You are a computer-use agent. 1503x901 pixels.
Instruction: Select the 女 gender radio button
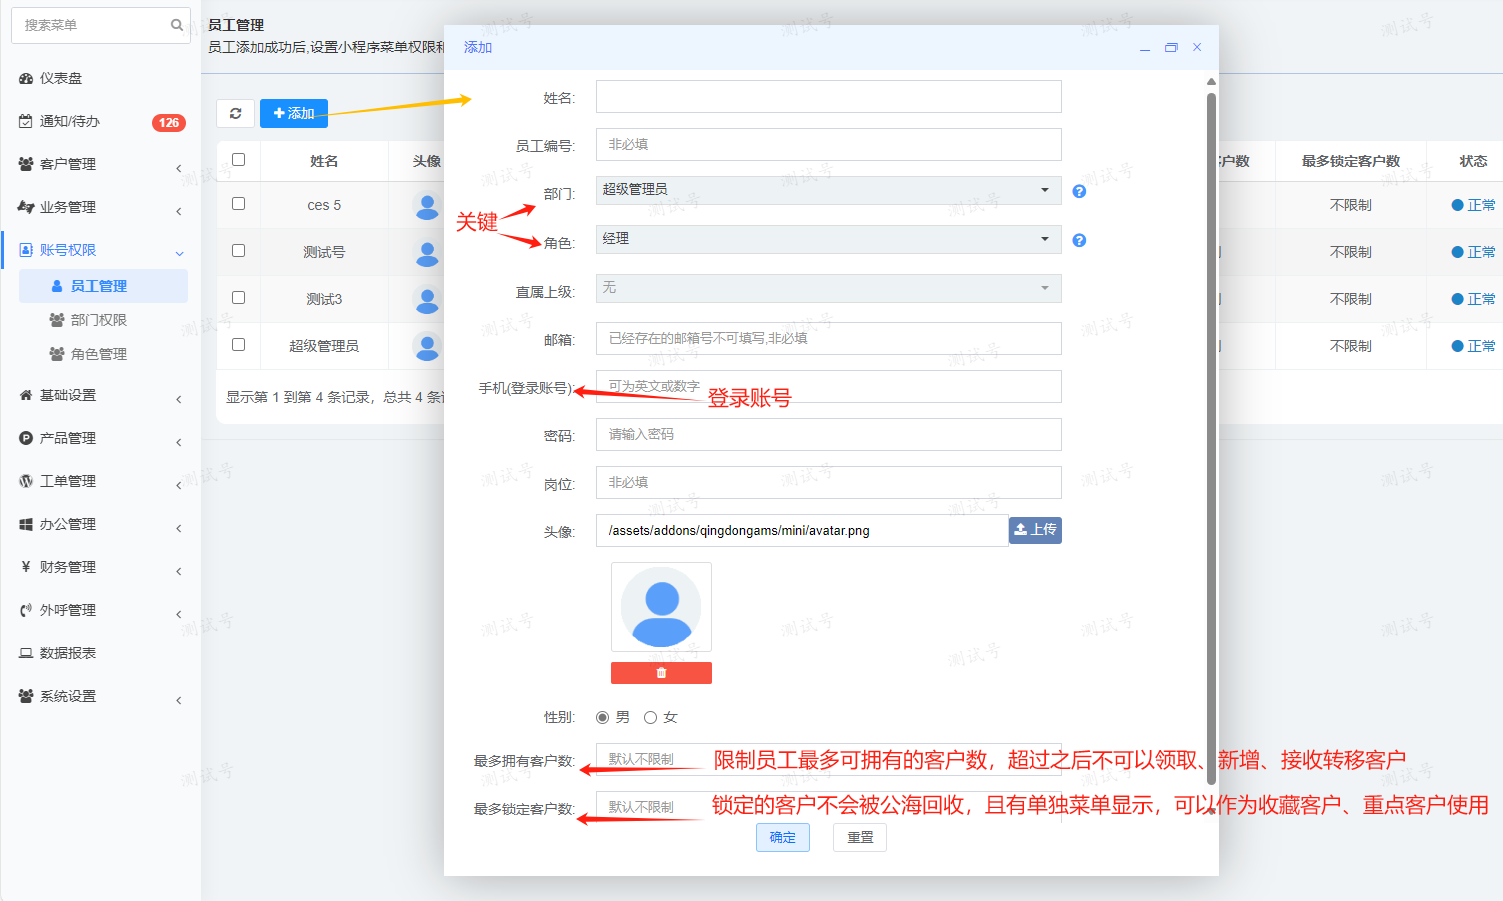(651, 717)
